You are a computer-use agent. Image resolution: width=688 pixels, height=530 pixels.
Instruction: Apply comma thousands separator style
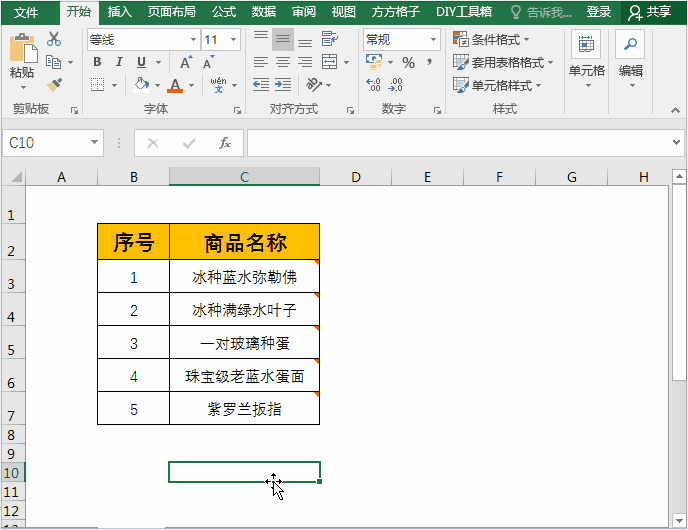[430, 62]
